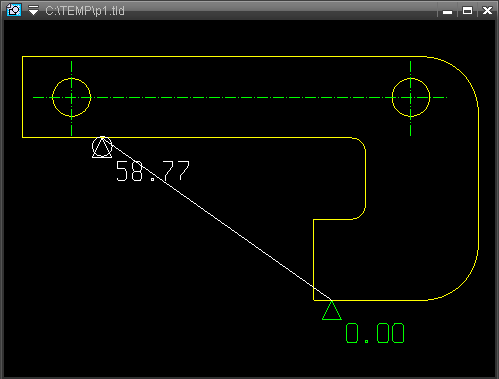Open the title bar dropdown arrow menu
The image size is (499, 379).
(33, 10)
